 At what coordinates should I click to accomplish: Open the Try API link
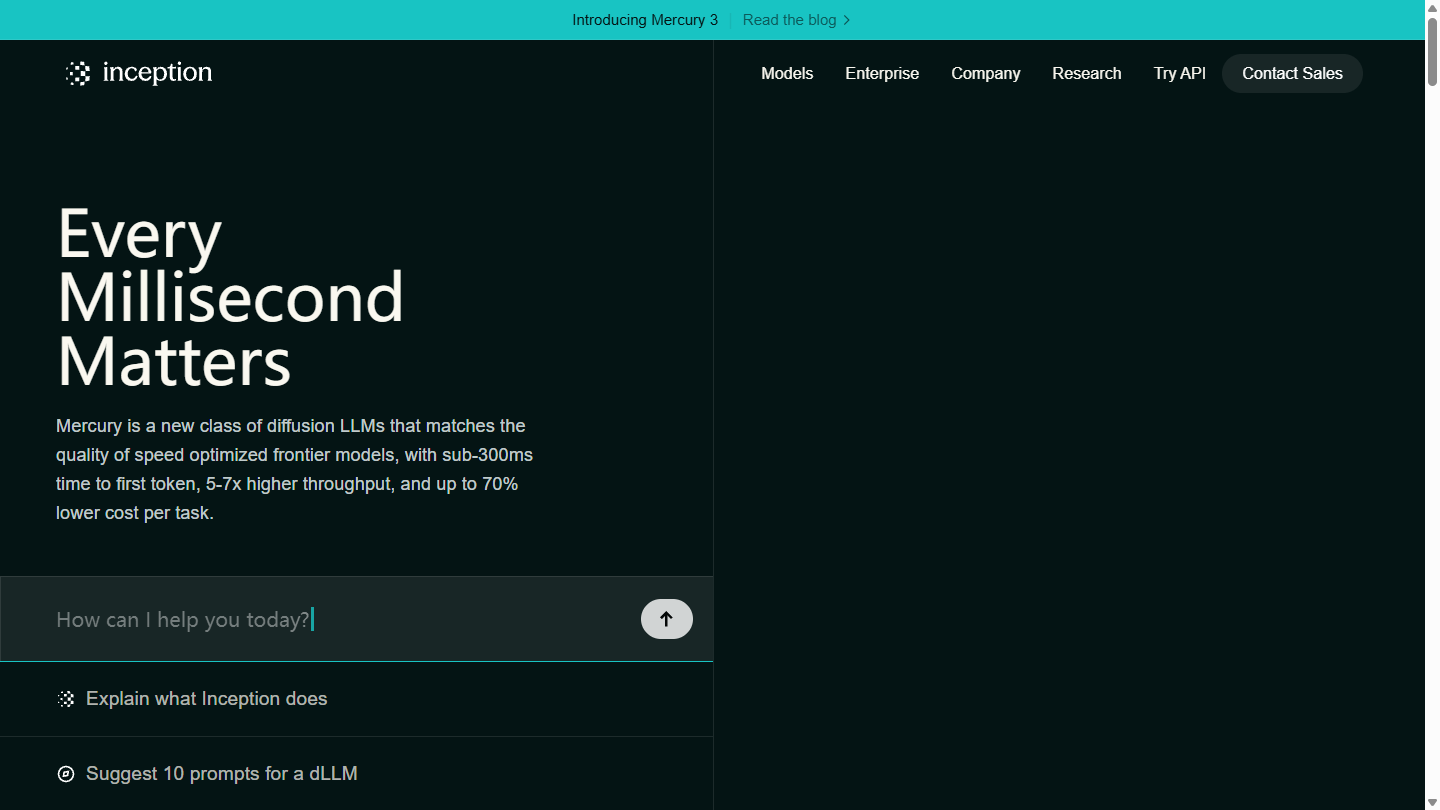pyautogui.click(x=1180, y=73)
